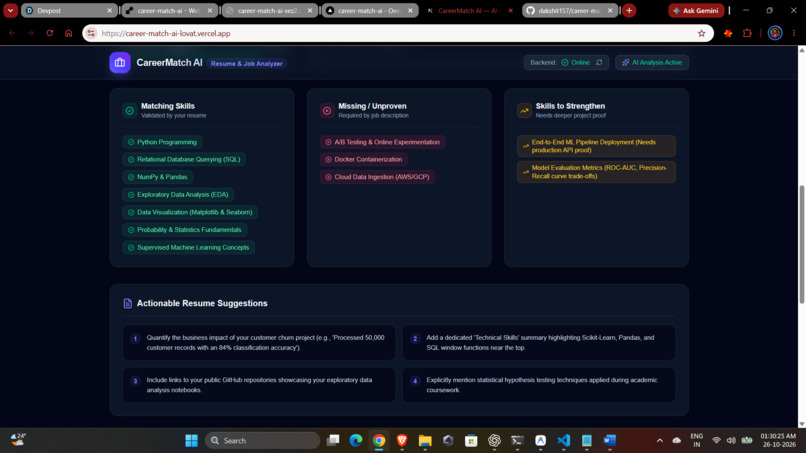The height and width of the screenshot is (453, 806).
Task: Open a new browser tab
Action: pos(629,10)
